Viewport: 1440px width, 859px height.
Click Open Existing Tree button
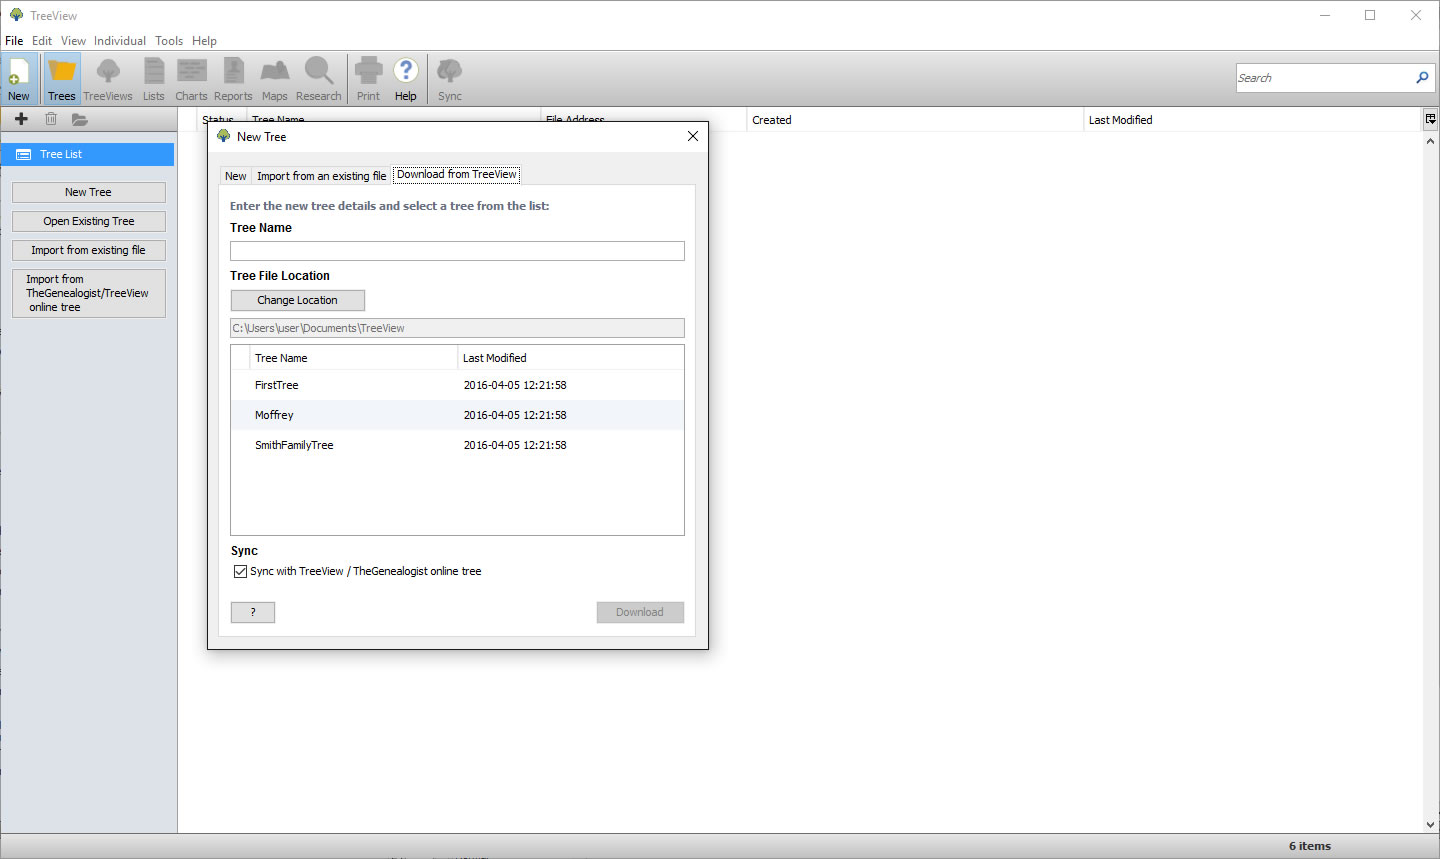(89, 221)
